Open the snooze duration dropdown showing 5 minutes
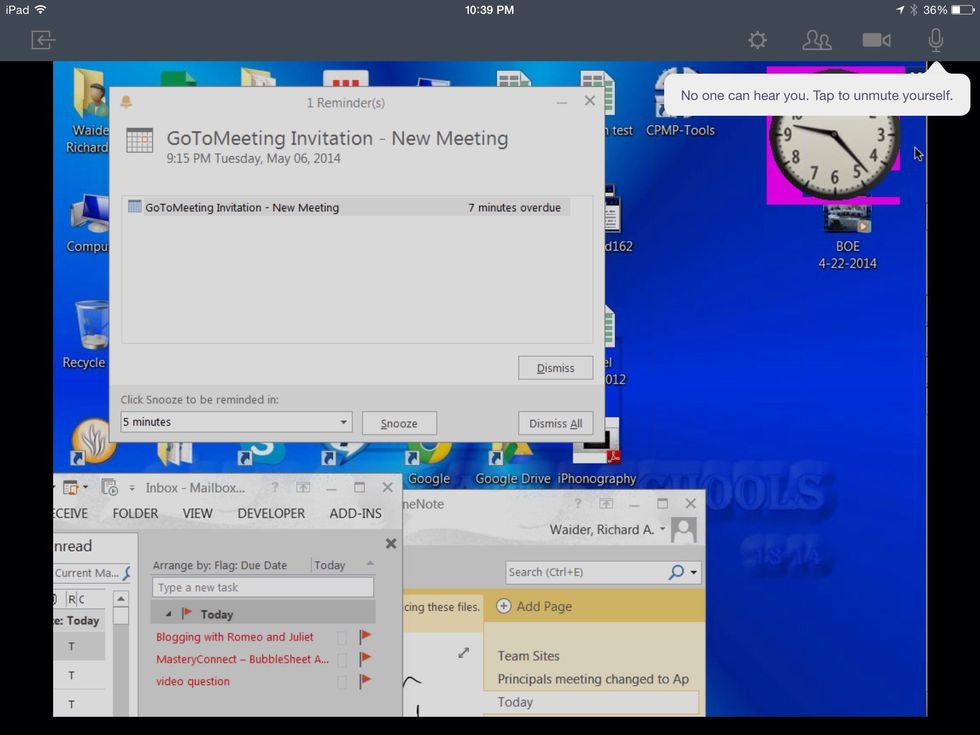Viewport: 980px width, 735px height. click(343, 422)
